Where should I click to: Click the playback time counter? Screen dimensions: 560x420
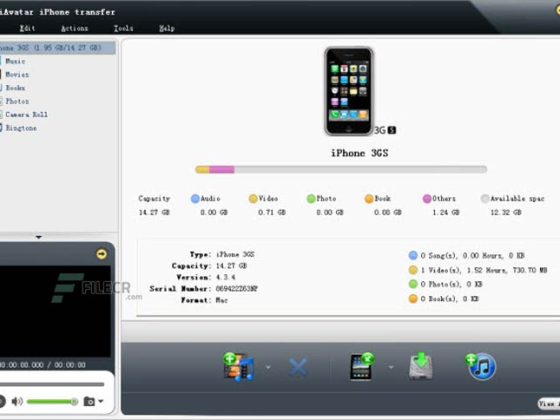click(43, 365)
